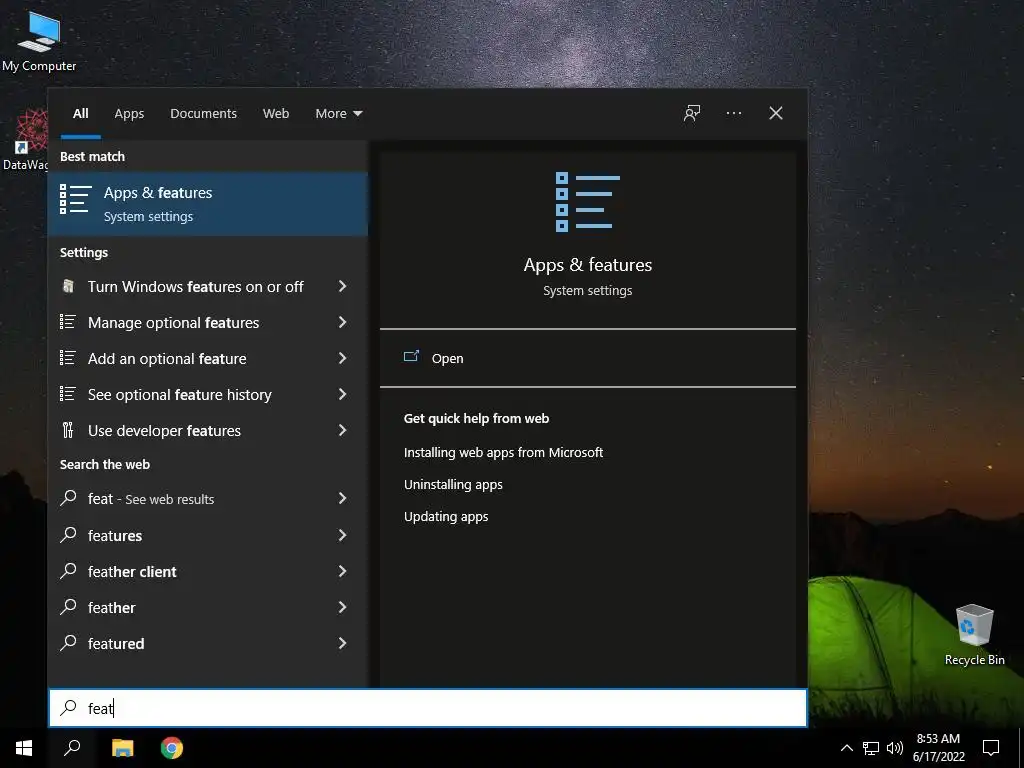Expand arrow for 'feat - See web results'

(342, 498)
